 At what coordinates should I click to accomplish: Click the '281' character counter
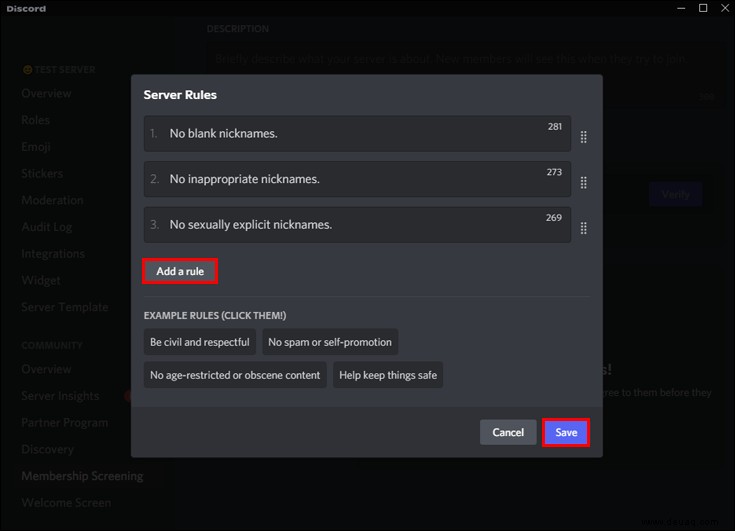tap(555, 127)
